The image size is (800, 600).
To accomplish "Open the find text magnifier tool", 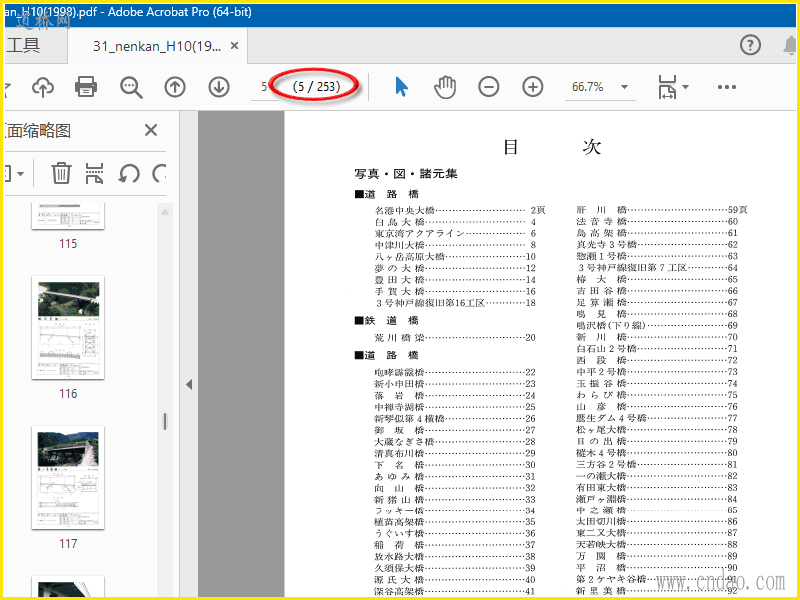I will point(131,87).
